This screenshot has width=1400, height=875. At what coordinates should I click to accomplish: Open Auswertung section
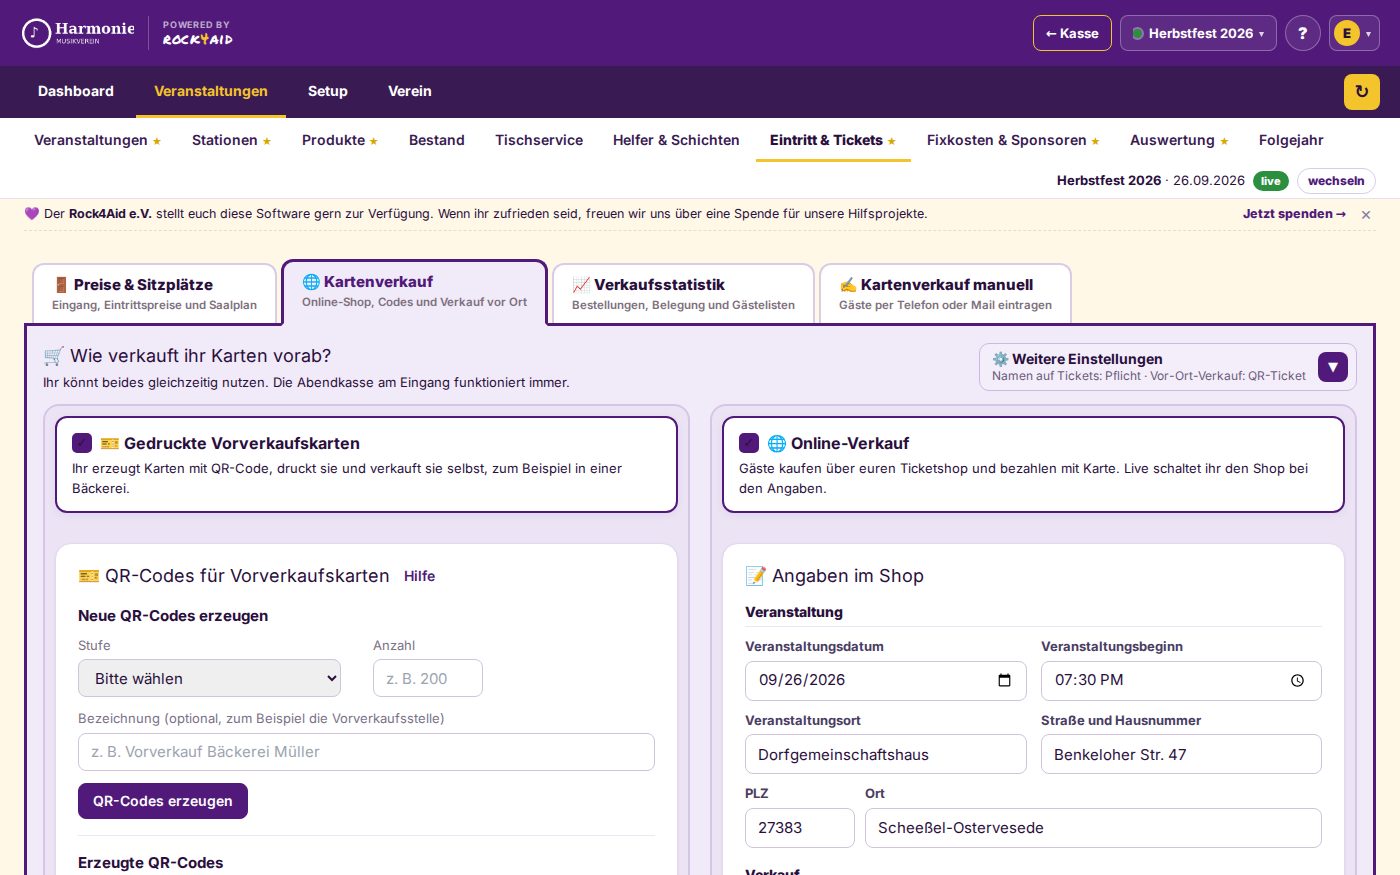pos(1179,140)
